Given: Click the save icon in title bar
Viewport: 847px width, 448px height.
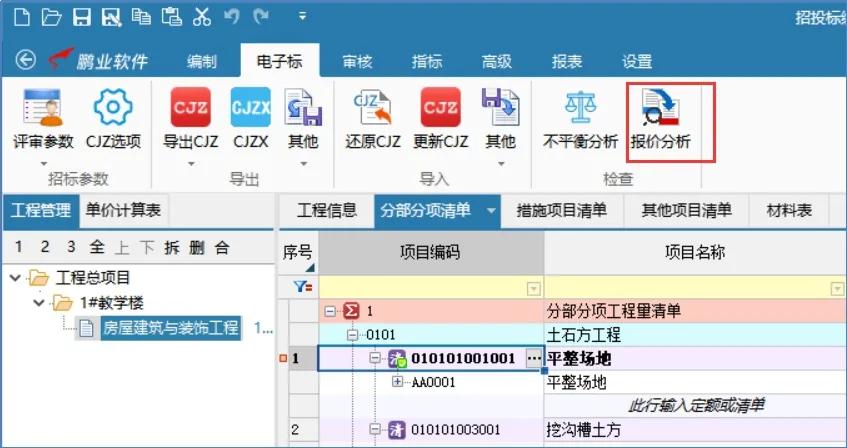Looking at the screenshot, I should (81, 16).
